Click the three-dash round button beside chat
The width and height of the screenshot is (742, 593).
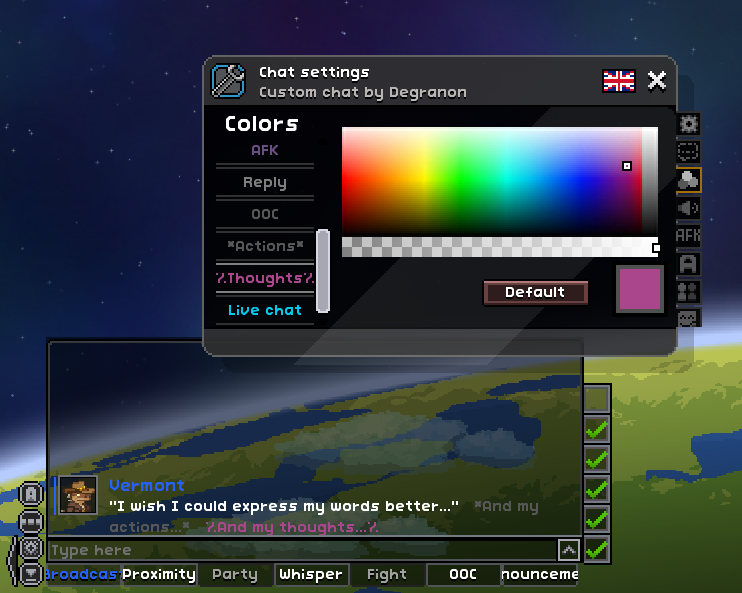[31, 522]
